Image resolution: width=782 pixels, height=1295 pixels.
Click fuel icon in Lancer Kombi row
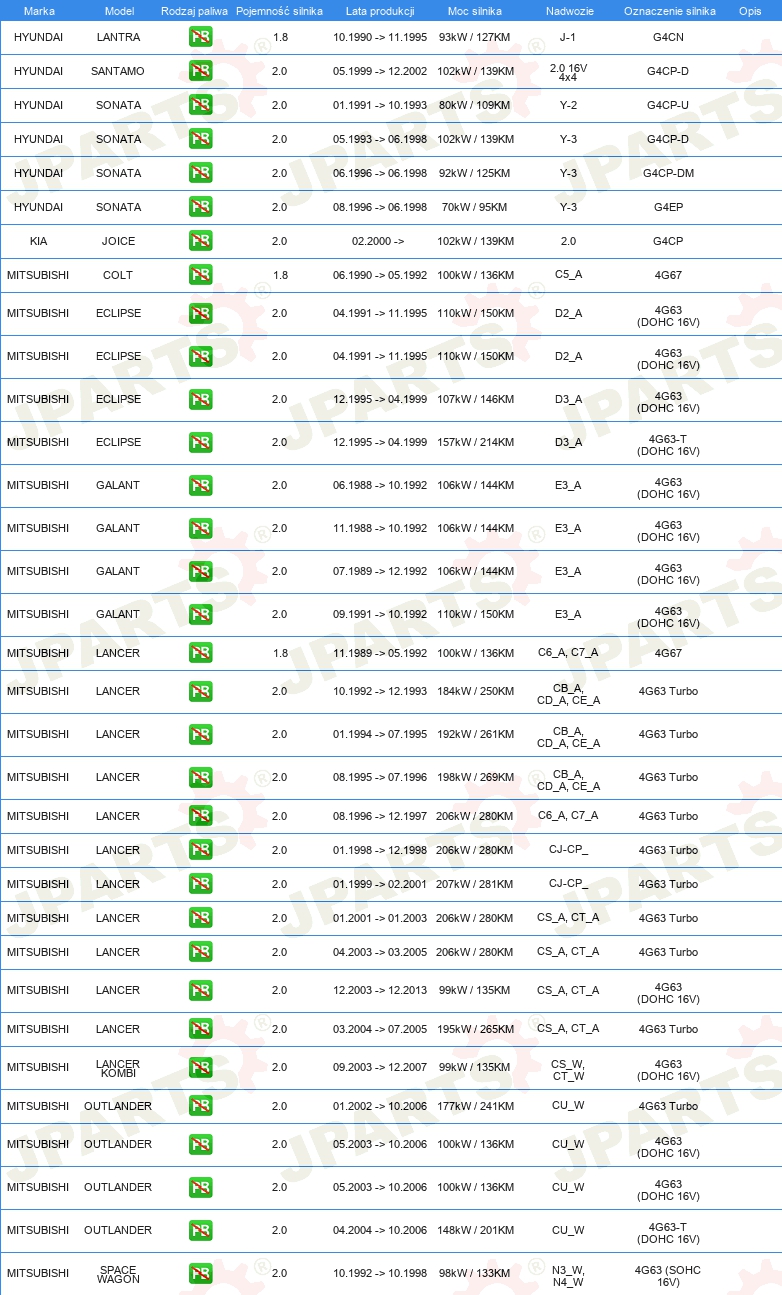pos(200,1067)
